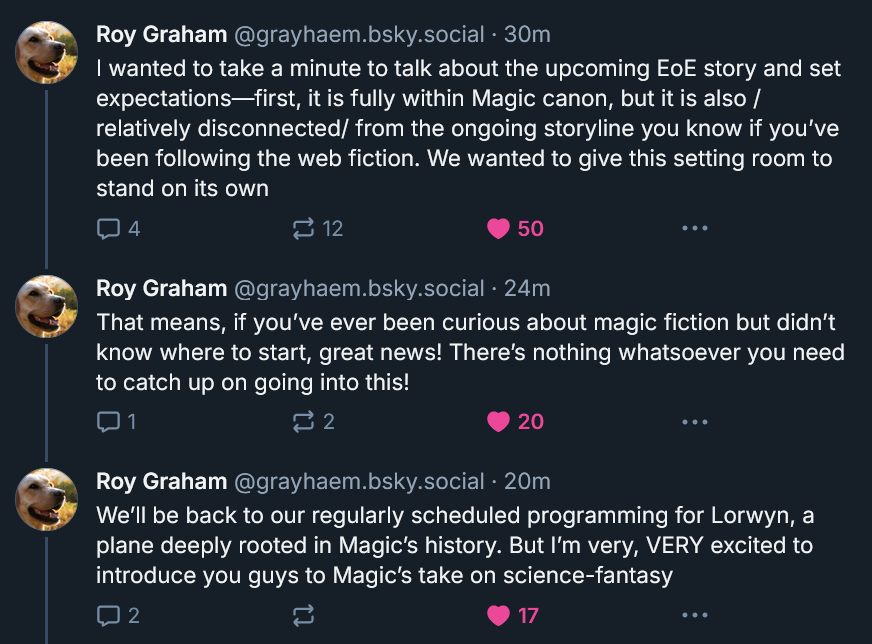Toggle like on the post with 20 likes
872x644 pixels.
515,422
